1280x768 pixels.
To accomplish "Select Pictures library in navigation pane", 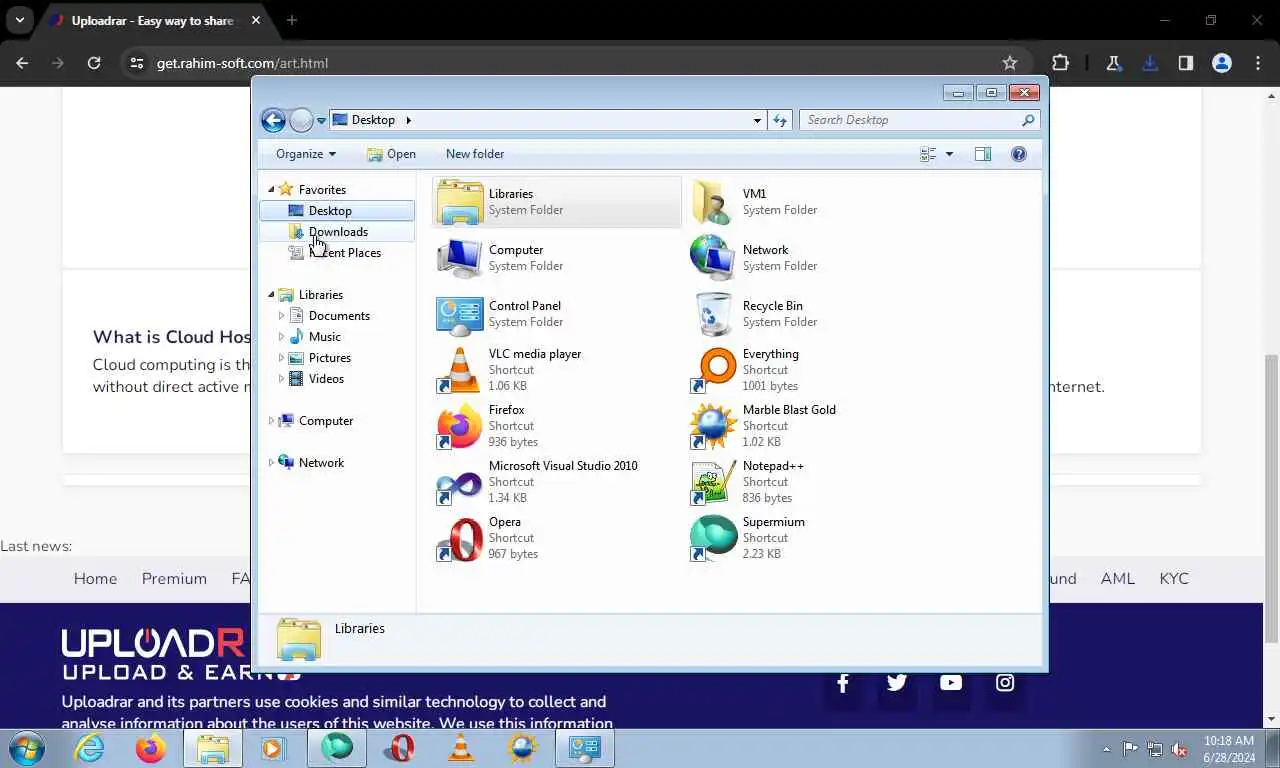I will click(330, 358).
